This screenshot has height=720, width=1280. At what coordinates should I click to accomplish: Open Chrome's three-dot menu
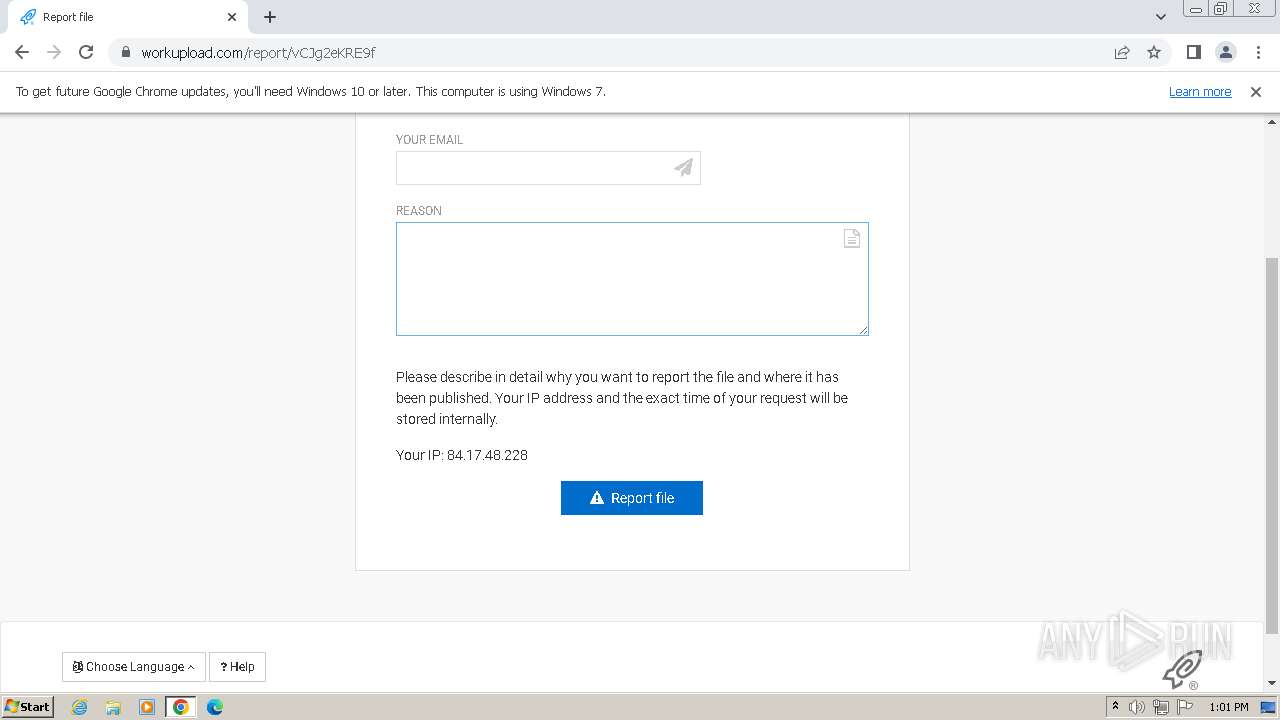(1258, 52)
